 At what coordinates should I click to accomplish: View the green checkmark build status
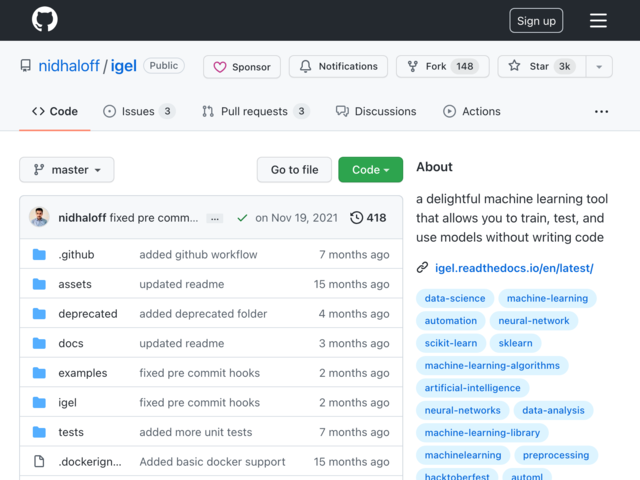click(242, 218)
